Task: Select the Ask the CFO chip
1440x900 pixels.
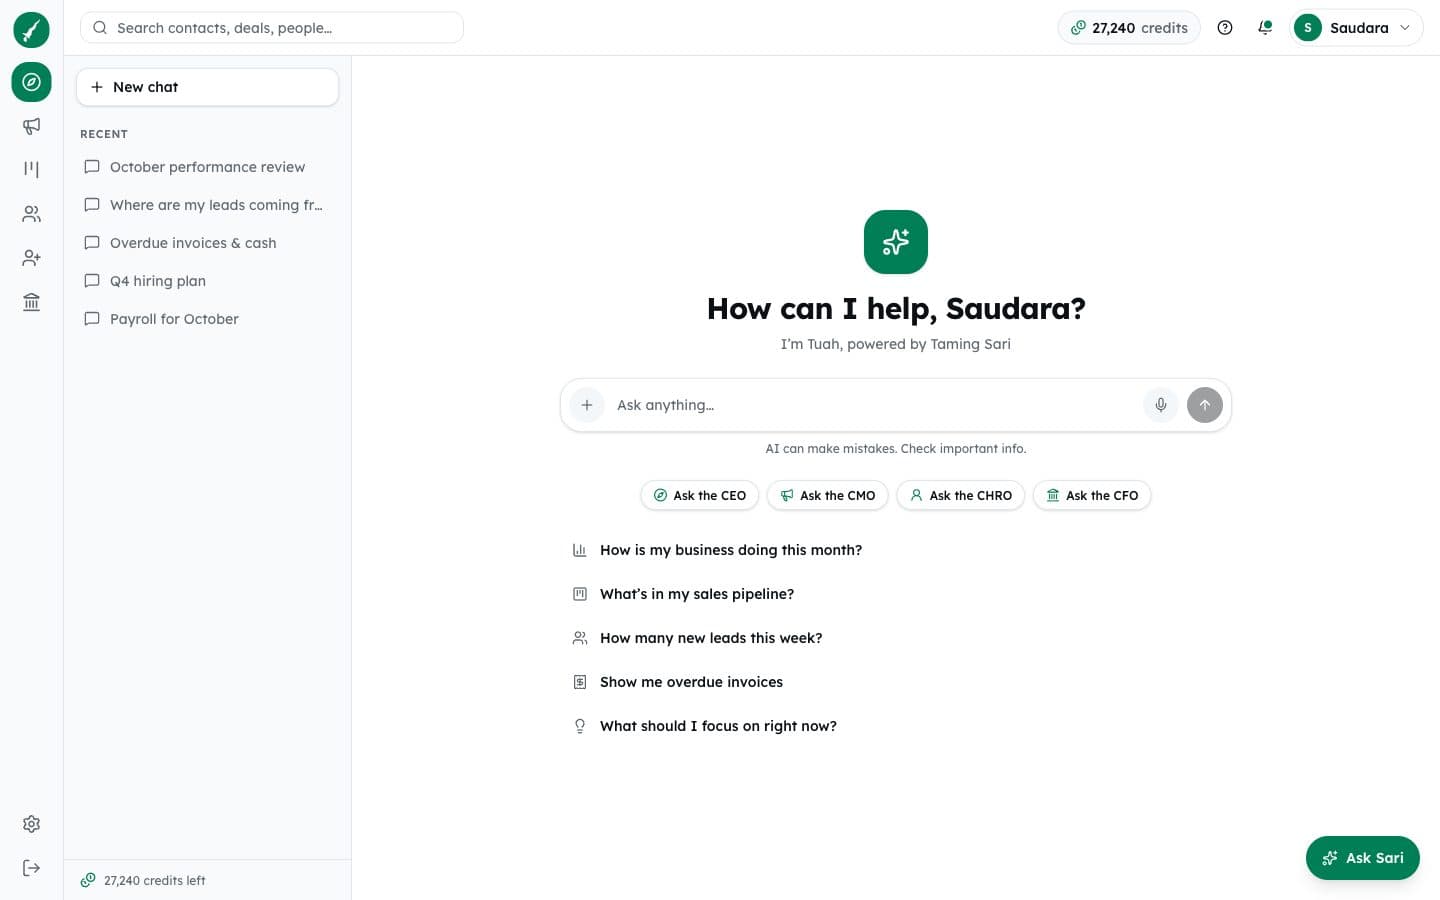Action: tap(1092, 495)
